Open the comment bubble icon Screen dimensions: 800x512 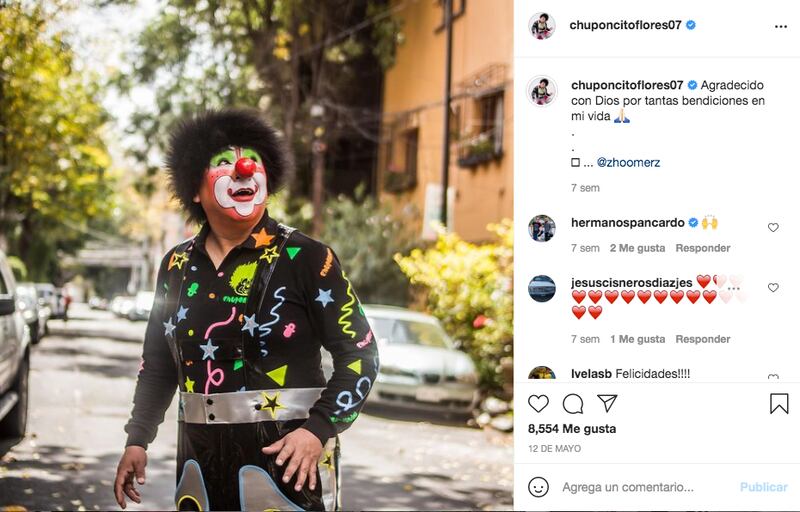click(573, 403)
